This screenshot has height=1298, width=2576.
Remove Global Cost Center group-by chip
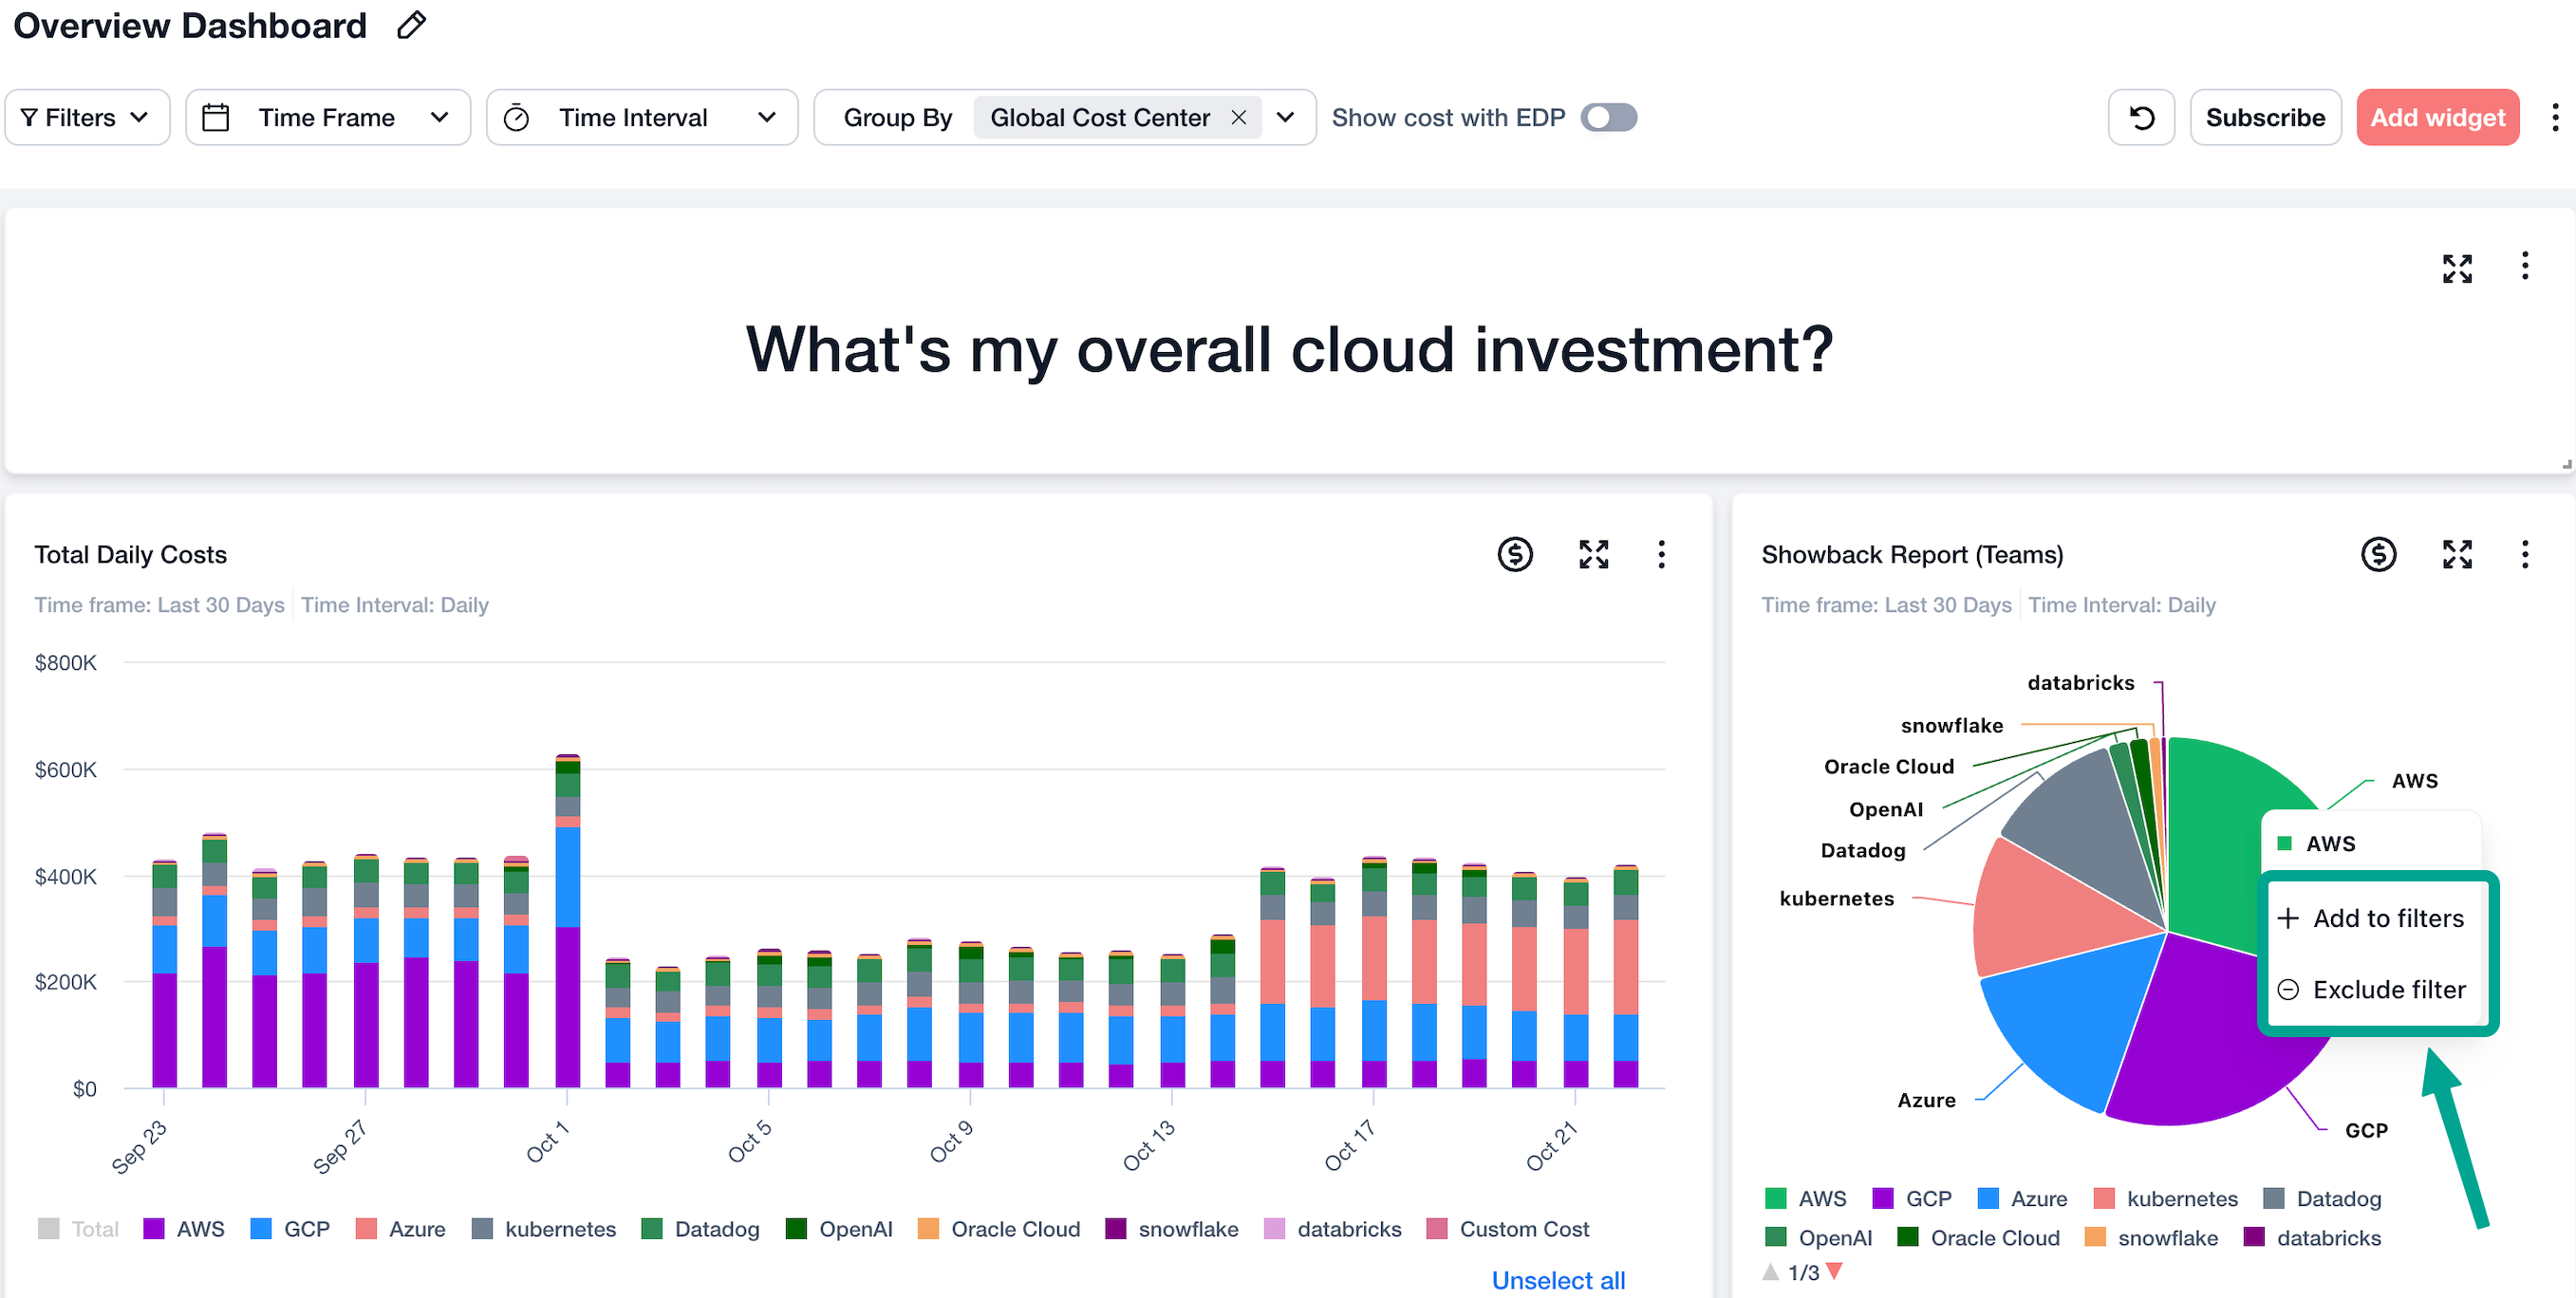click(1238, 118)
